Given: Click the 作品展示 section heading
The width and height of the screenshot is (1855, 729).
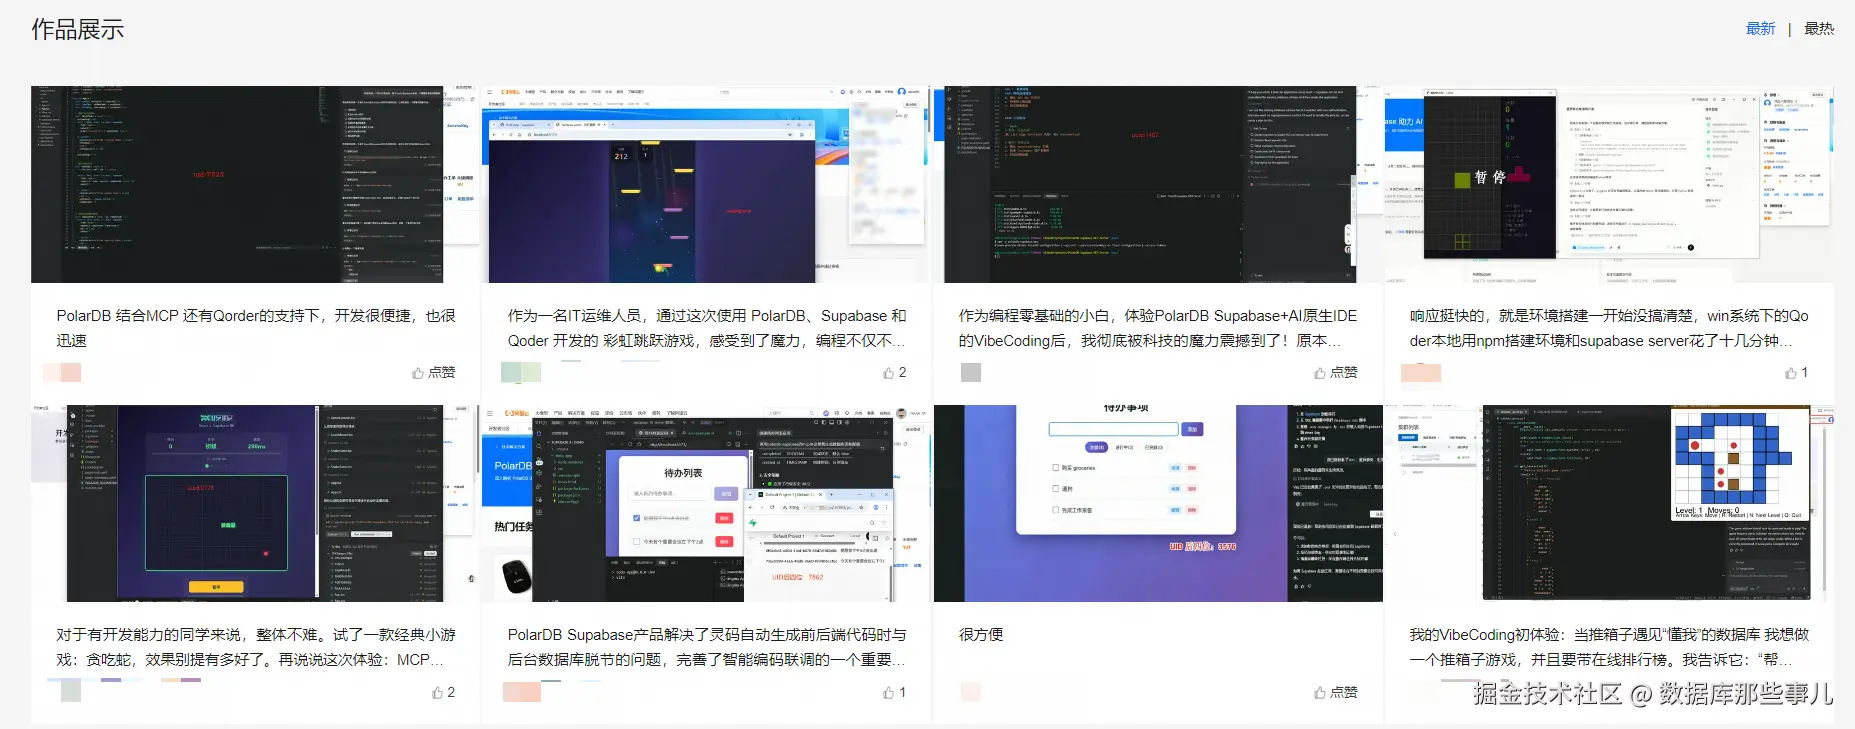Looking at the screenshot, I should click(x=77, y=30).
